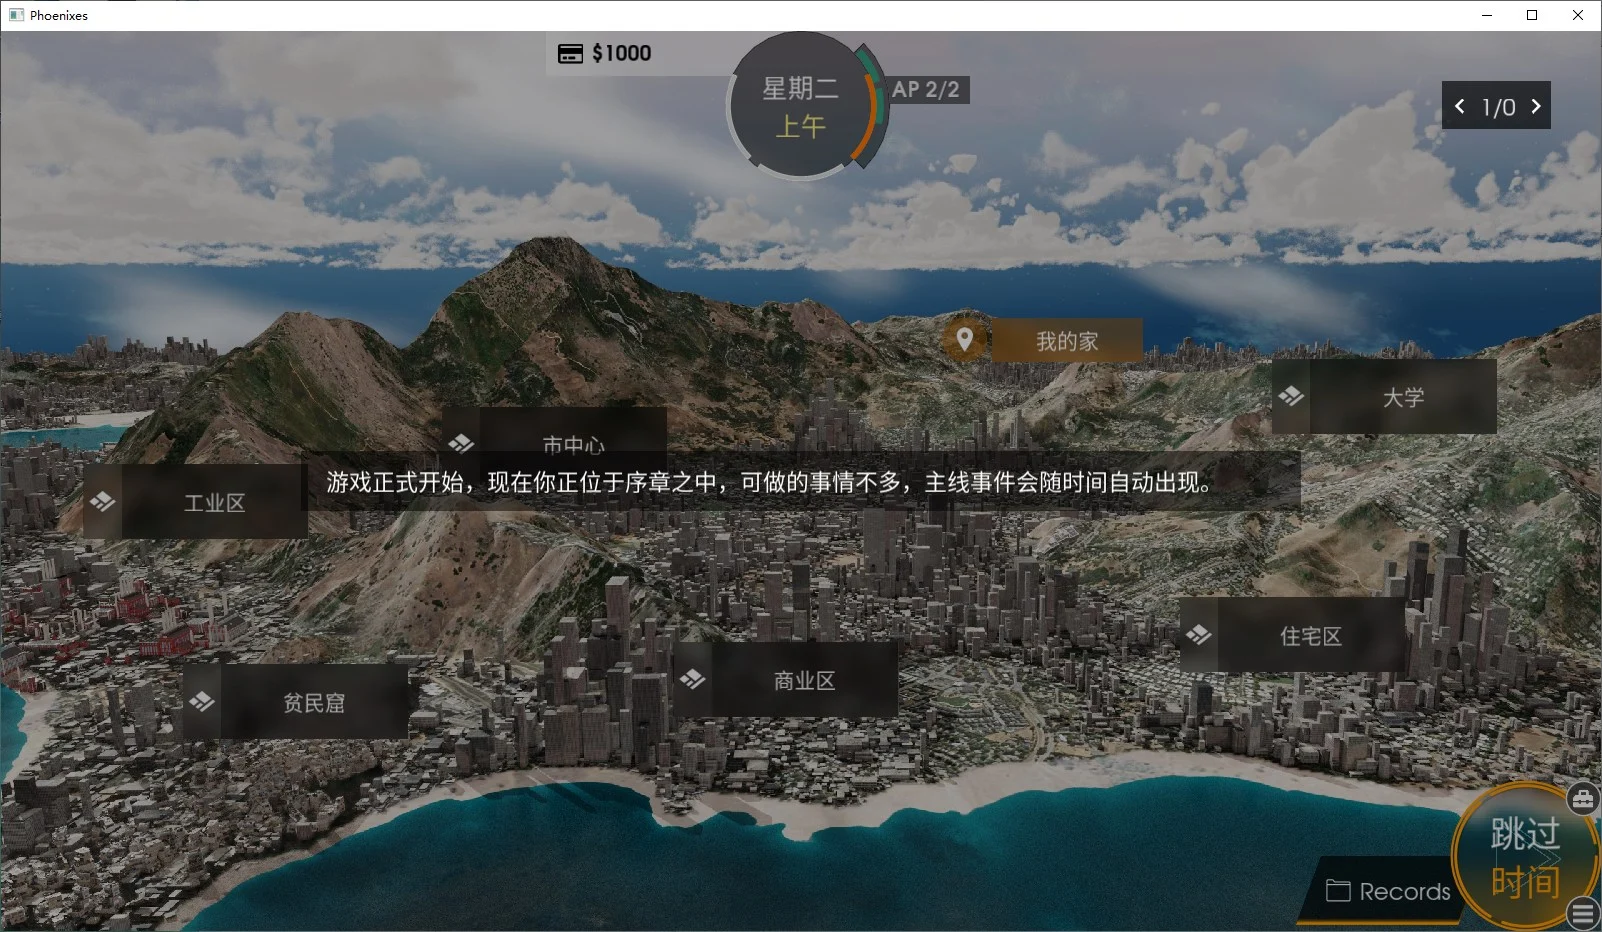Dismiss the tutorial message text box
This screenshot has height=932, width=1602.
[770, 482]
